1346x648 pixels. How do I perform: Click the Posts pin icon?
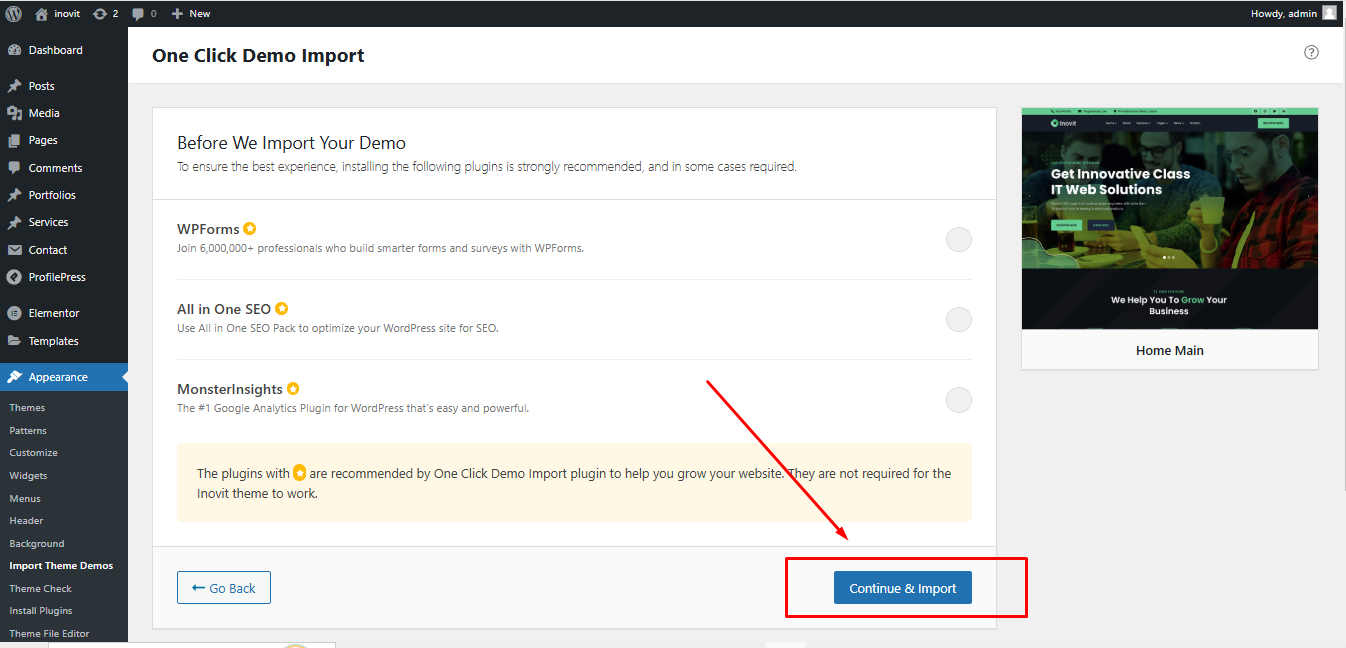[x=14, y=86]
